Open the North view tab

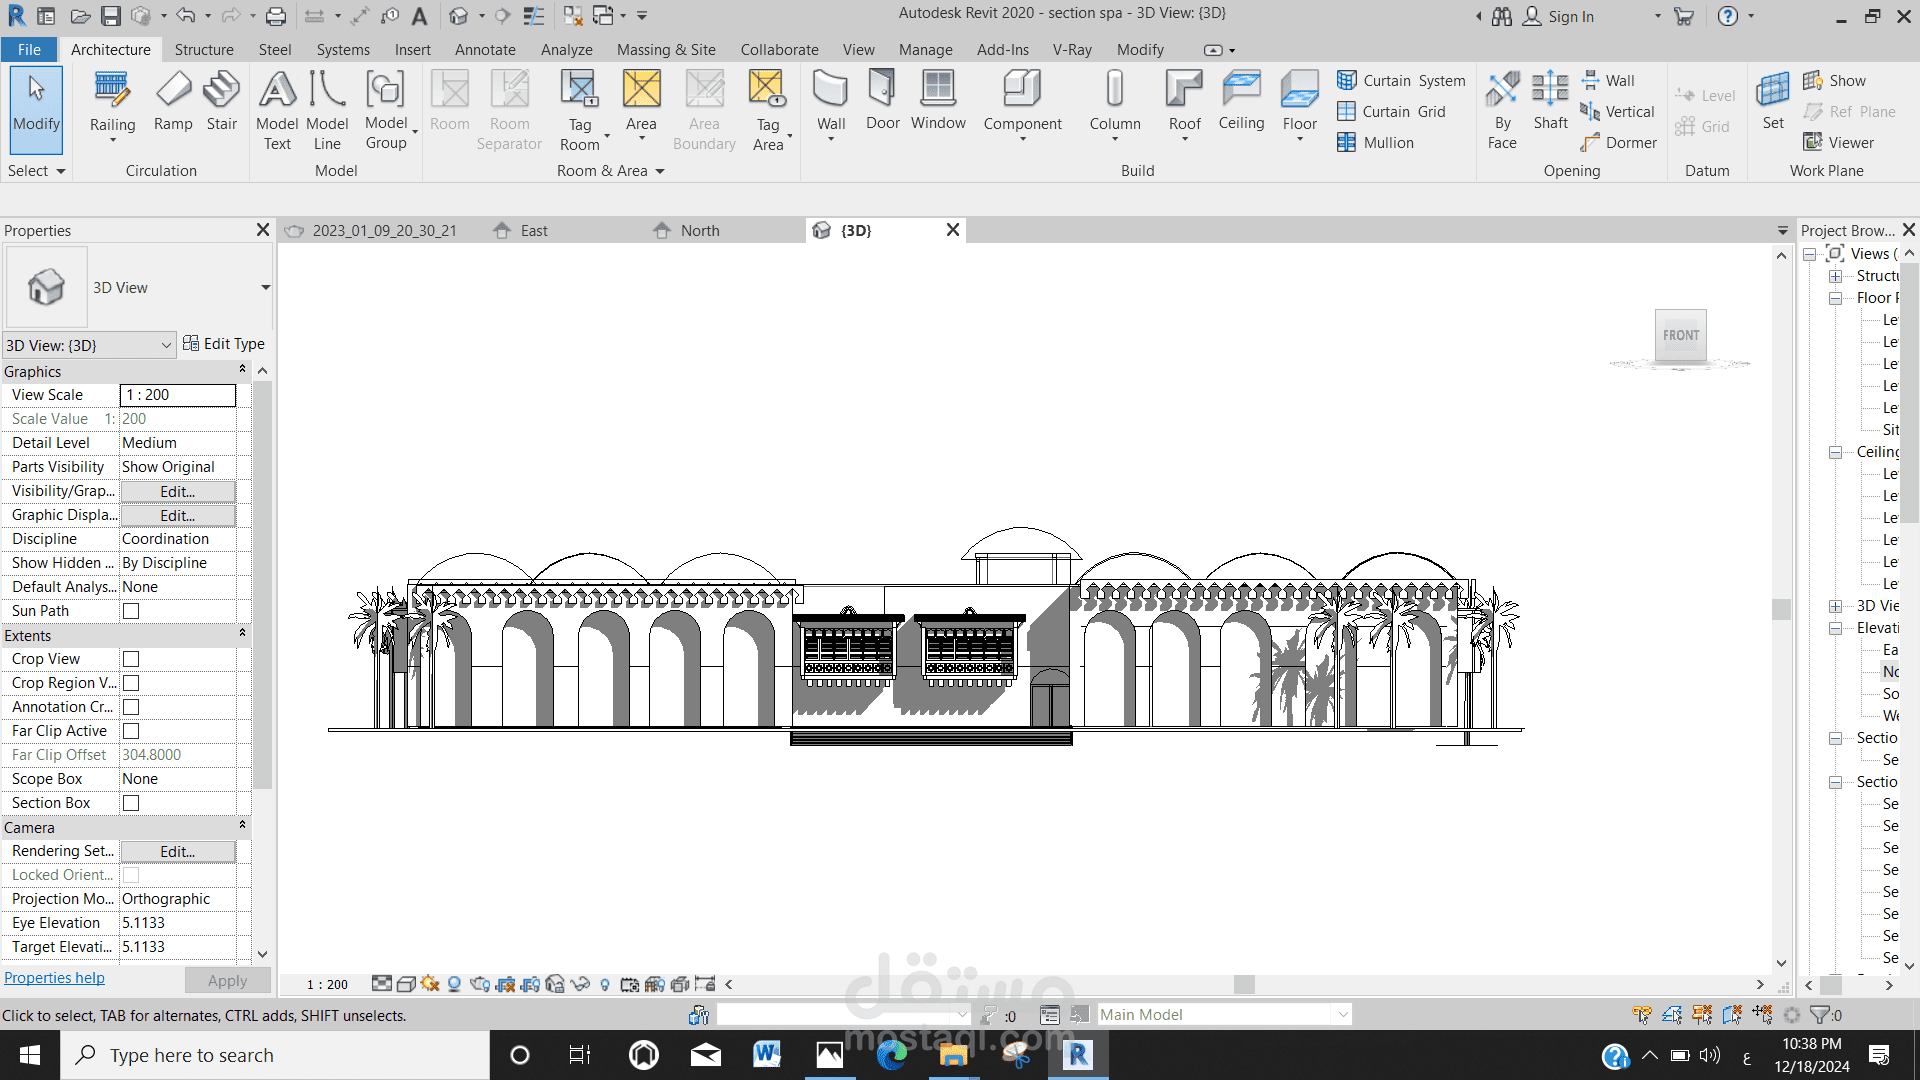[x=699, y=231]
